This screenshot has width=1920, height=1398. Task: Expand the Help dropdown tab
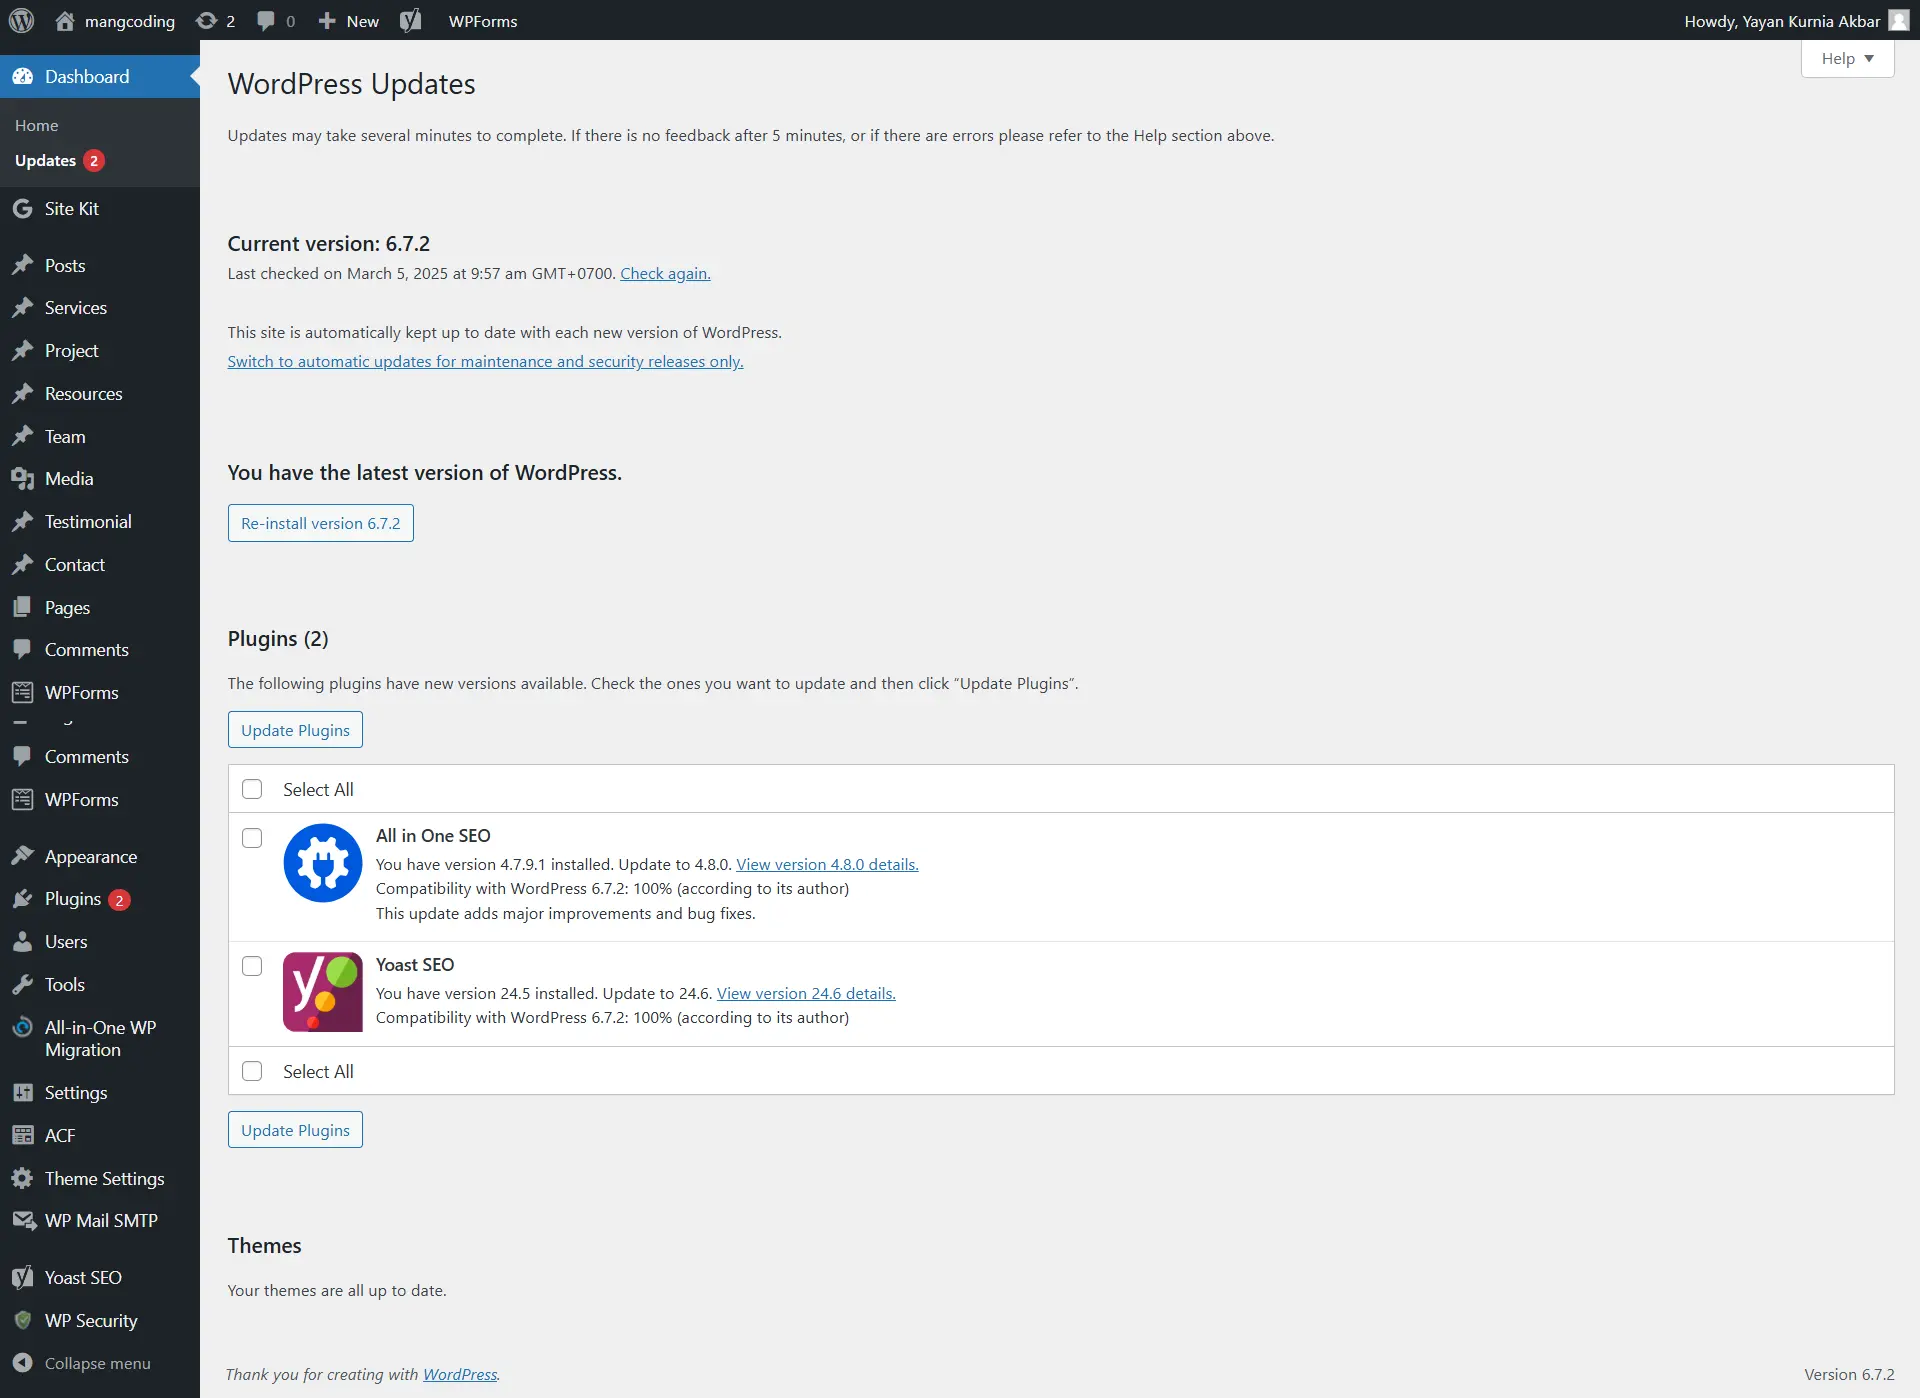pyautogui.click(x=1846, y=59)
